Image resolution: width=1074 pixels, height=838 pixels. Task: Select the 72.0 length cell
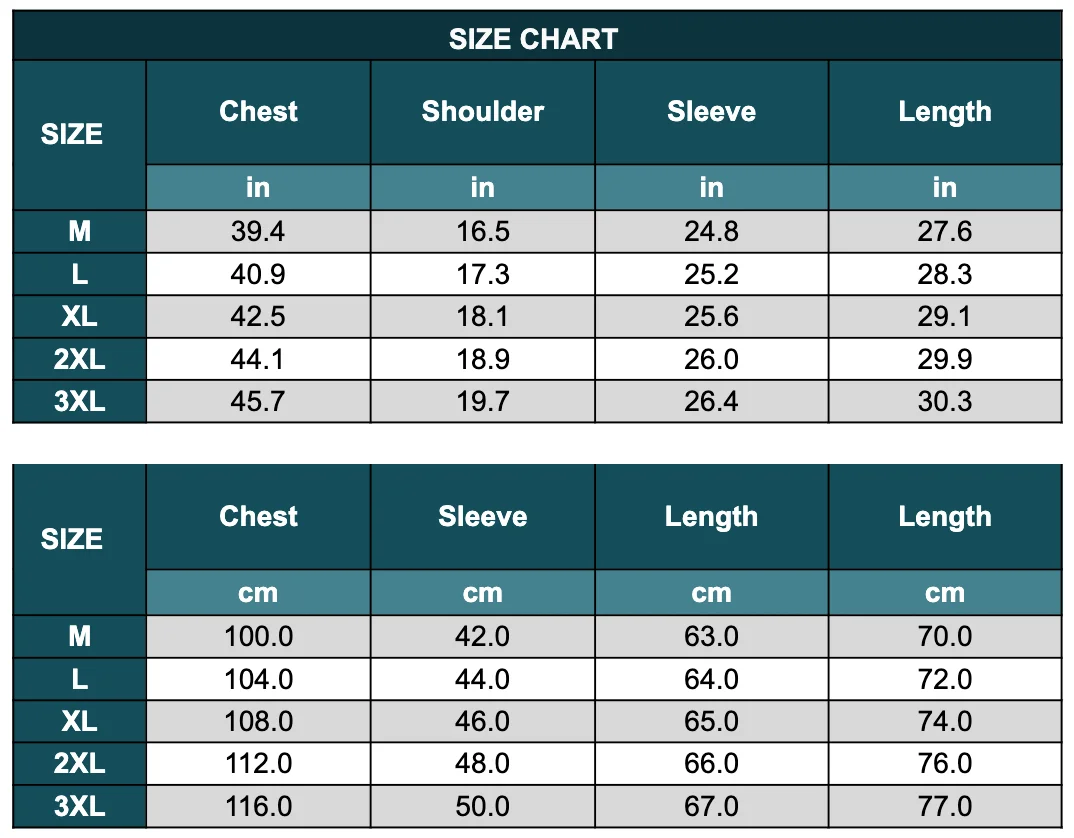tap(944, 679)
